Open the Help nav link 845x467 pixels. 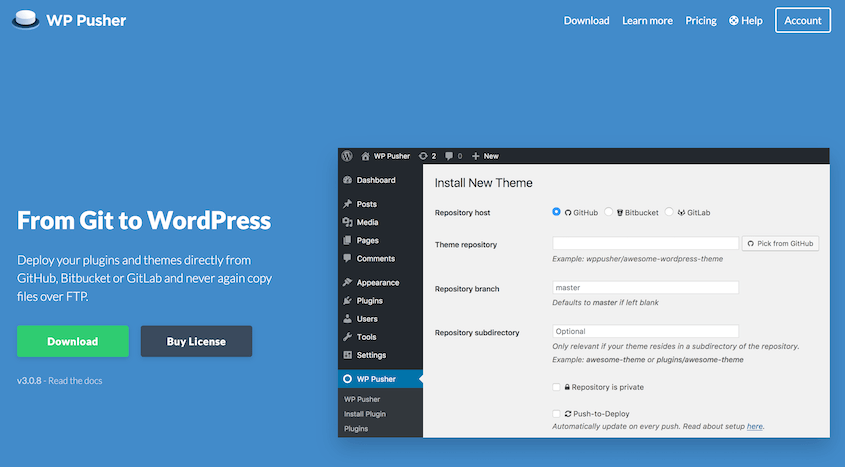tap(746, 20)
